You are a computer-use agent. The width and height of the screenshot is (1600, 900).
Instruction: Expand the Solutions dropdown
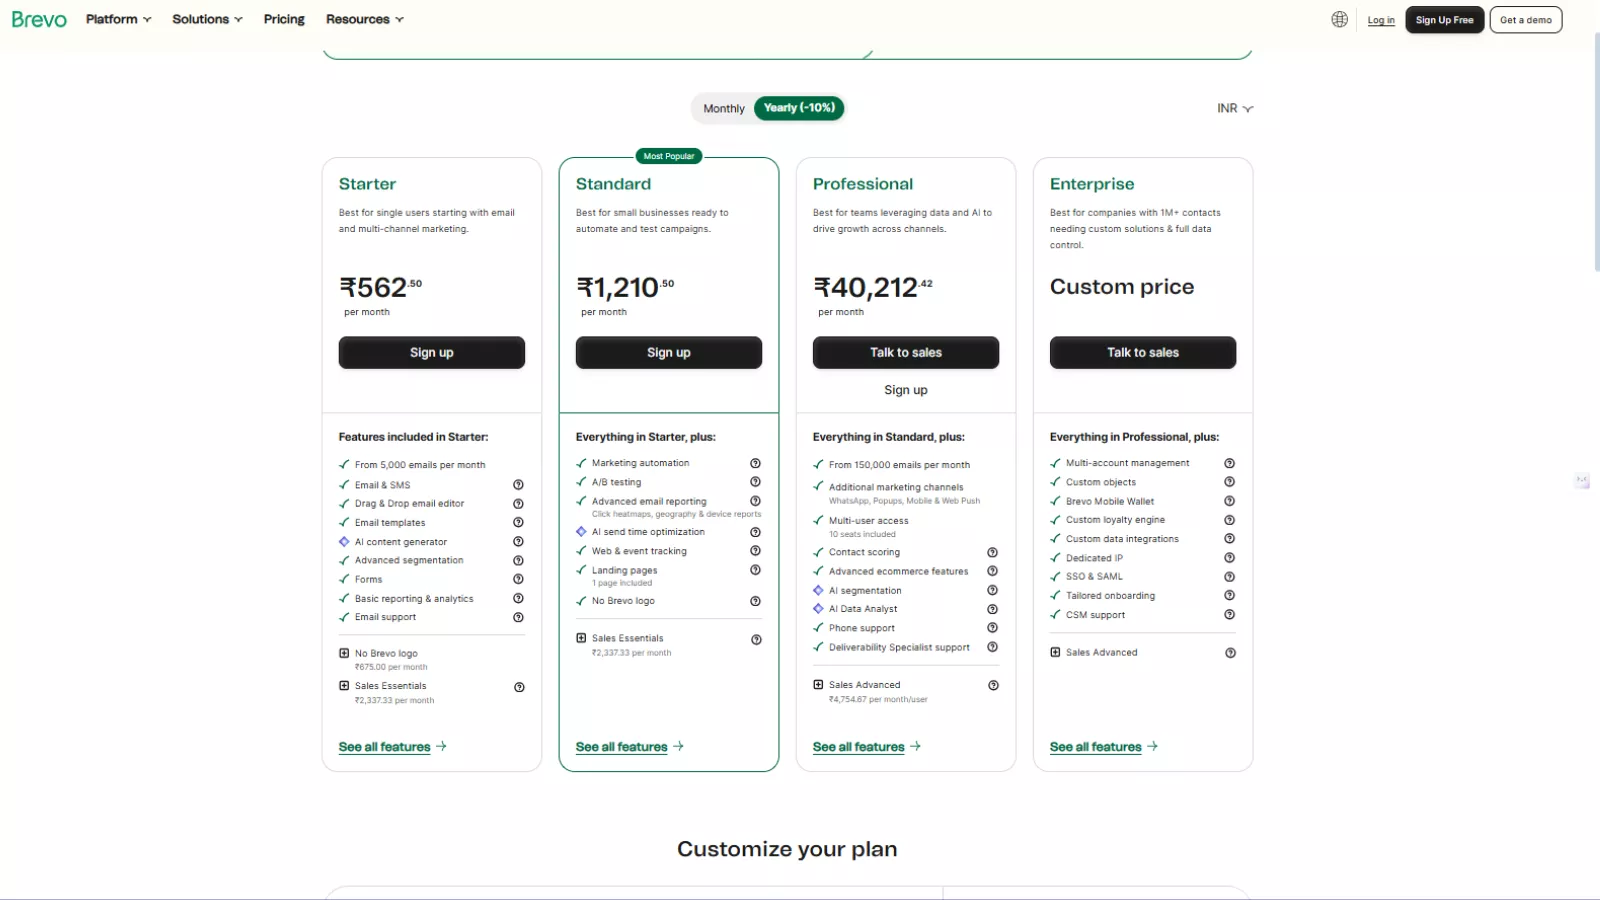click(206, 19)
